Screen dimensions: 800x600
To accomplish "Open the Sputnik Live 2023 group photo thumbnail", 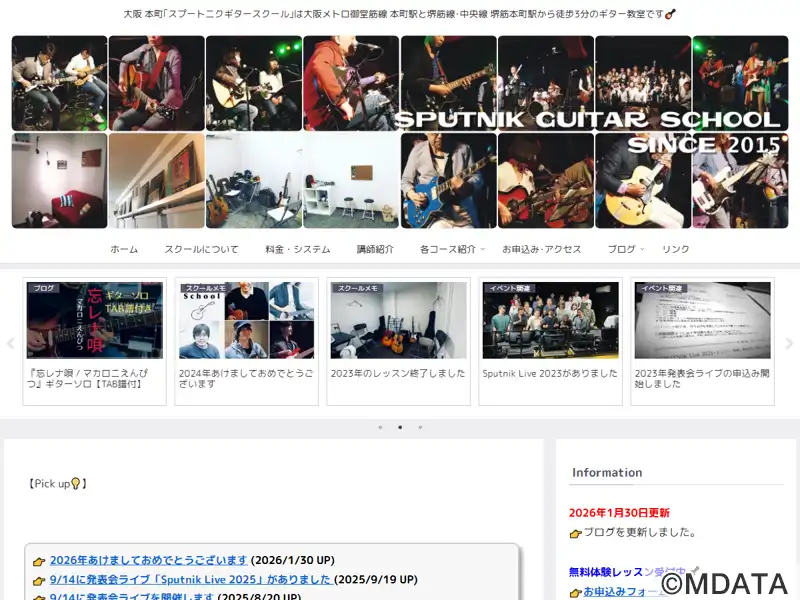I will click(x=551, y=320).
